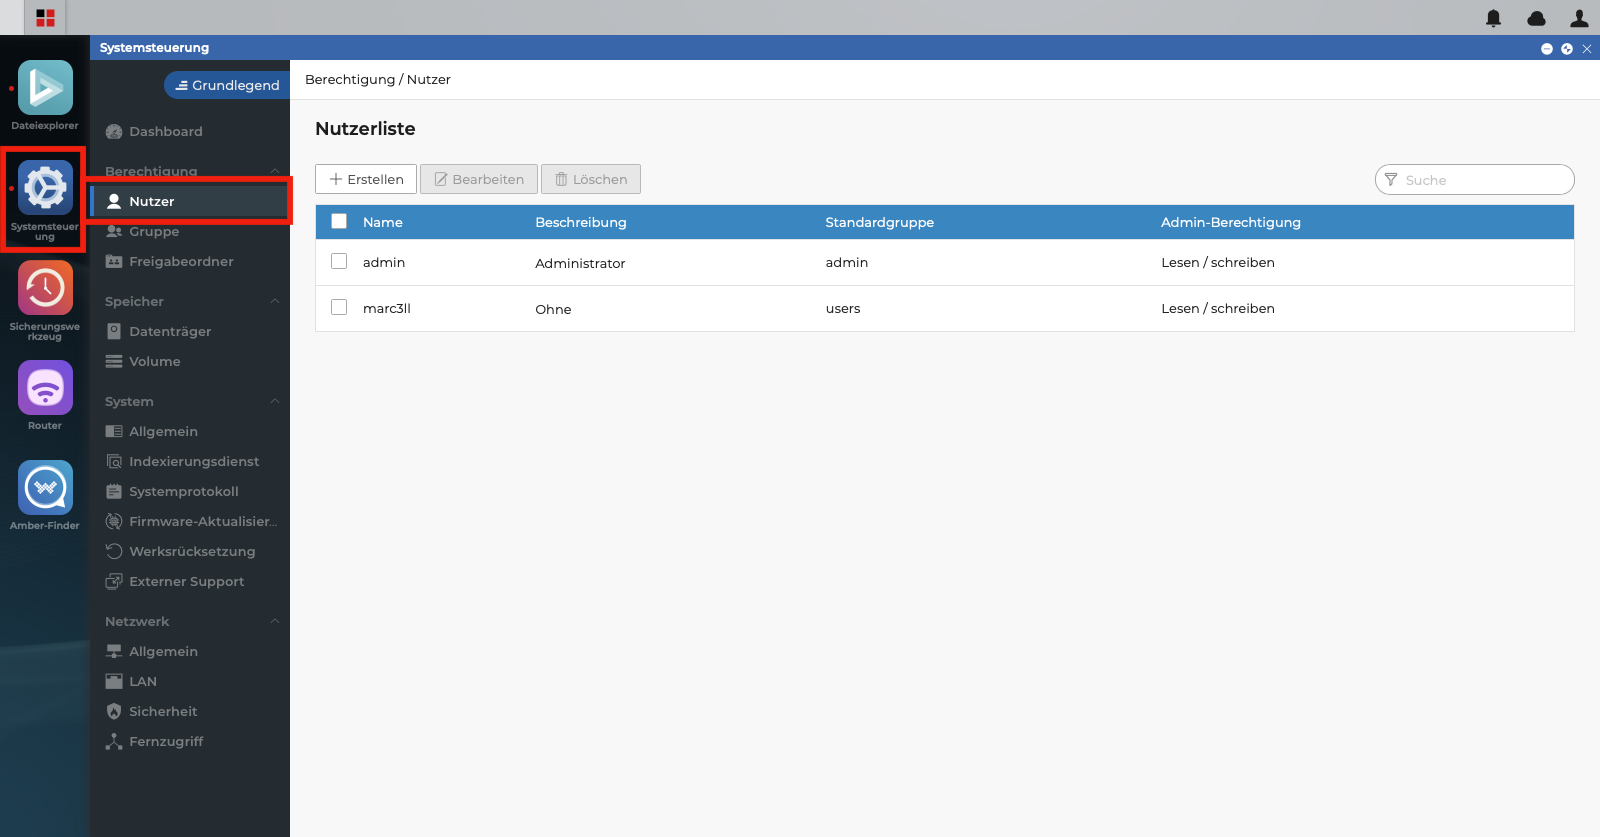Select Nutzer under Berechtigung
This screenshot has height=837, width=1600.
[x=190, y=201]
